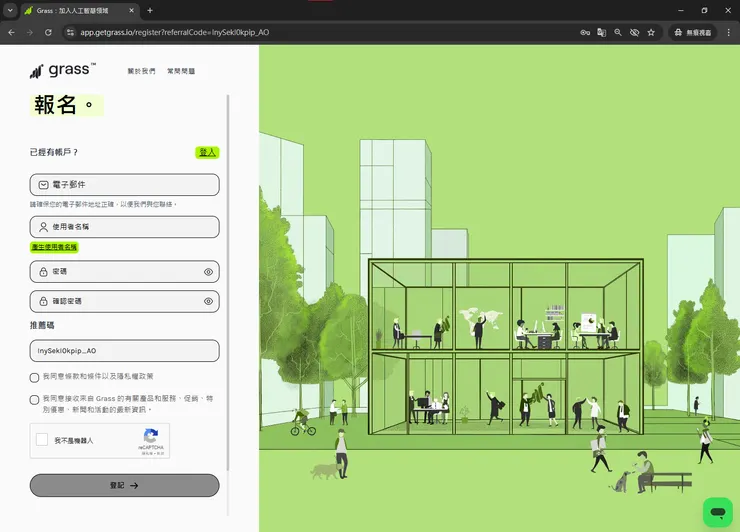Click the reCAPTCHA logo
The width and height of the screenshot is (740, 532).
coord(151,435)
